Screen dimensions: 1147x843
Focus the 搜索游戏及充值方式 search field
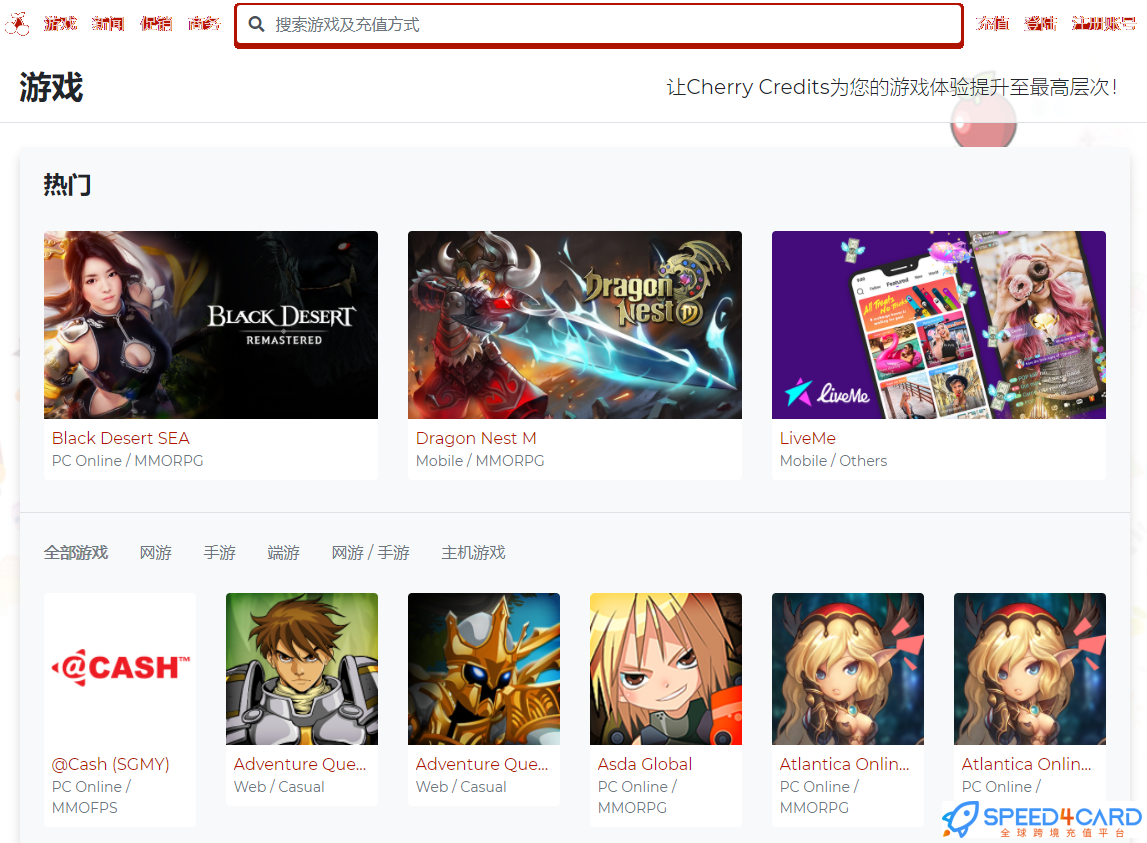click(x=598, y=26)
